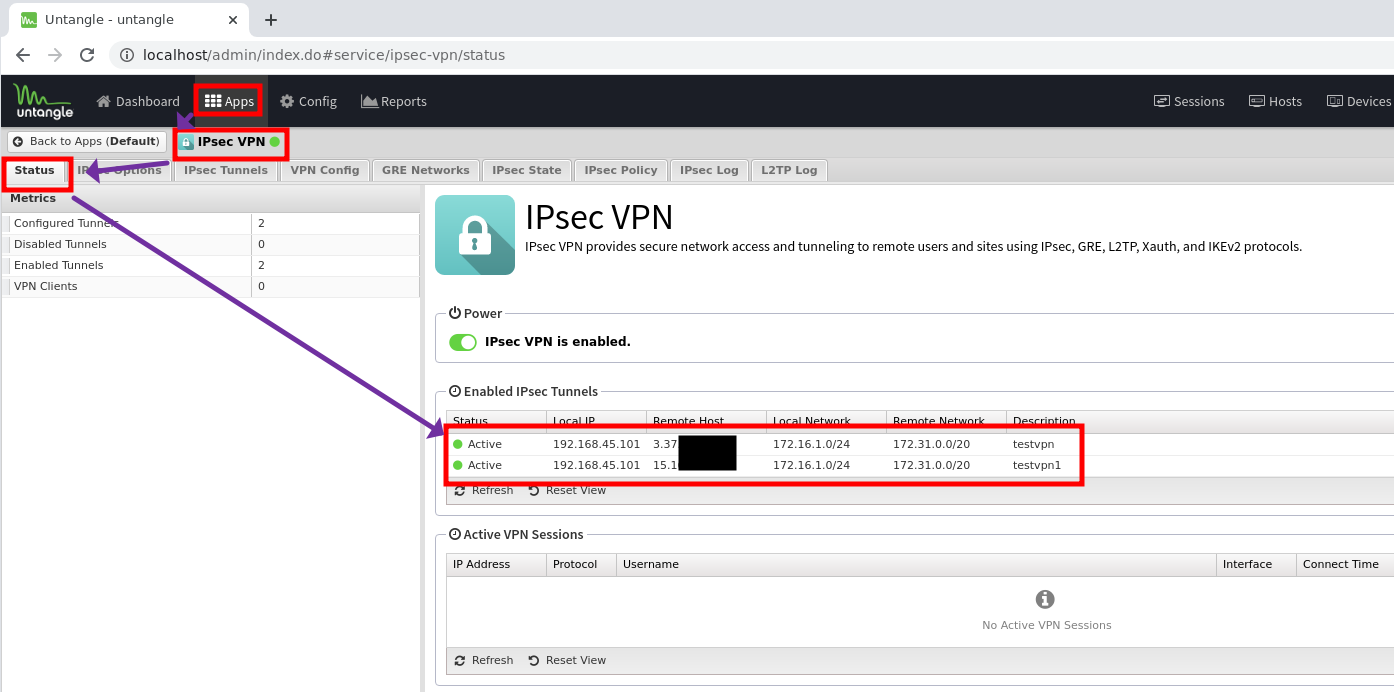Go back in the browser

pos(23,55)
